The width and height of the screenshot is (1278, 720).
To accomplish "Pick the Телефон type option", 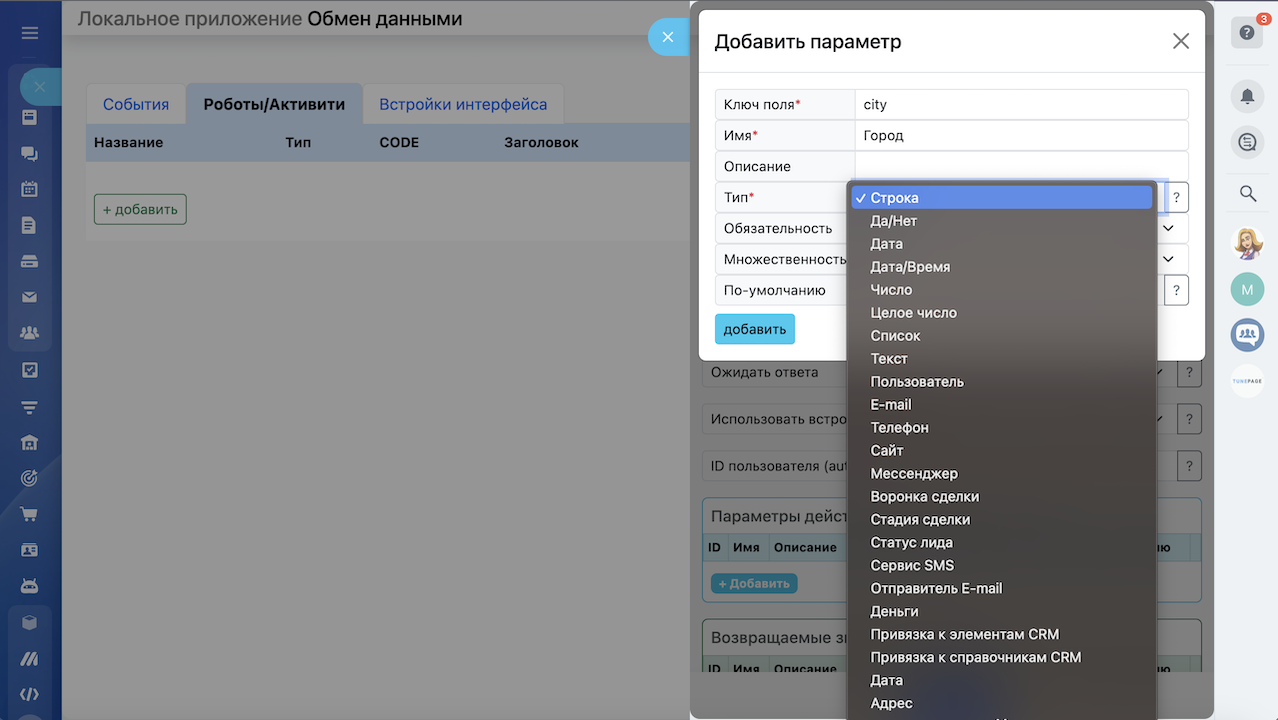I will 899,428.
